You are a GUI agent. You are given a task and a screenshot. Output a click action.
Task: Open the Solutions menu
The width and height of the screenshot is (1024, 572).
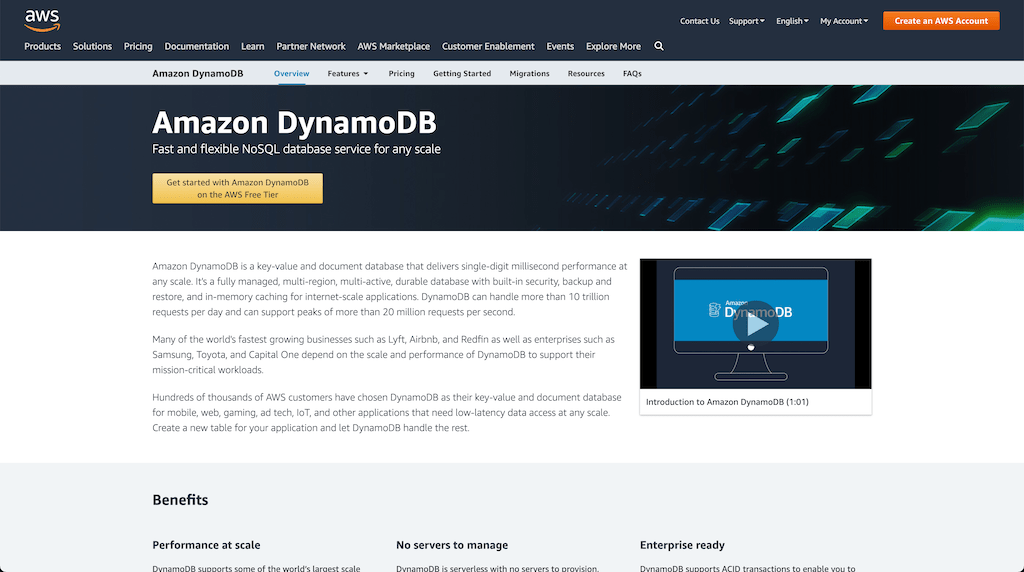click(x=92, y=46)
